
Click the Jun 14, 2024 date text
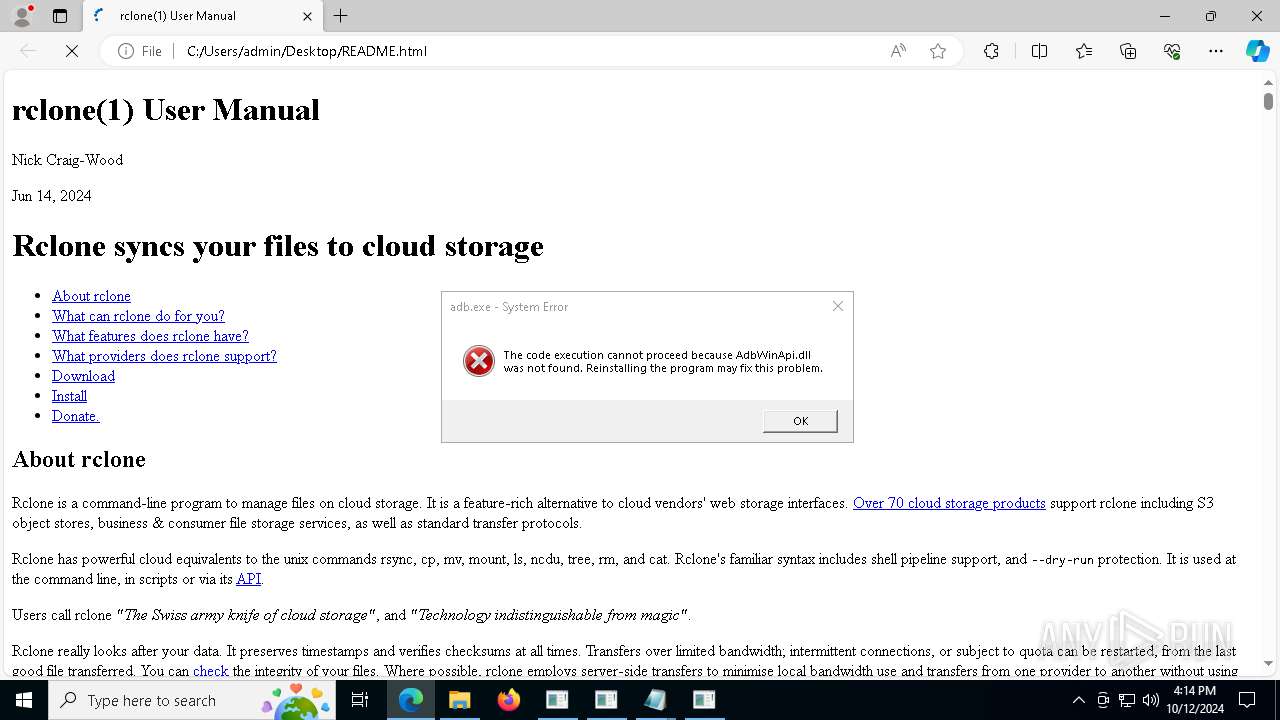coord(52,196)
